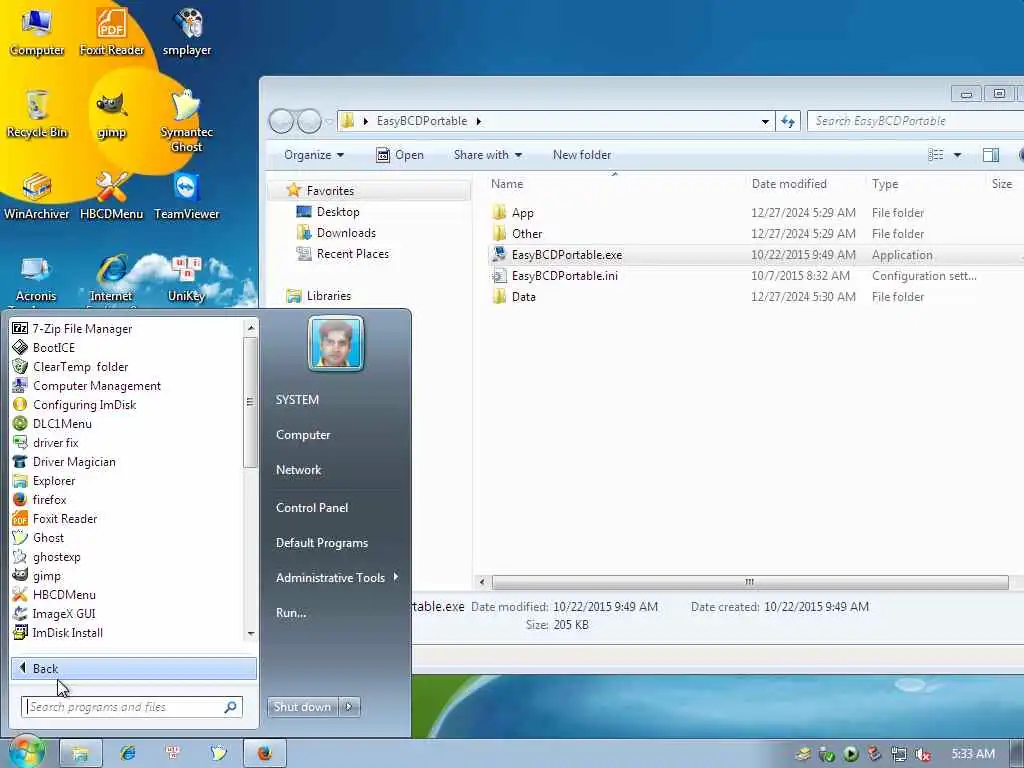
Task: Select Libraries in the navigation pane
Action: [x=328, y=296]
